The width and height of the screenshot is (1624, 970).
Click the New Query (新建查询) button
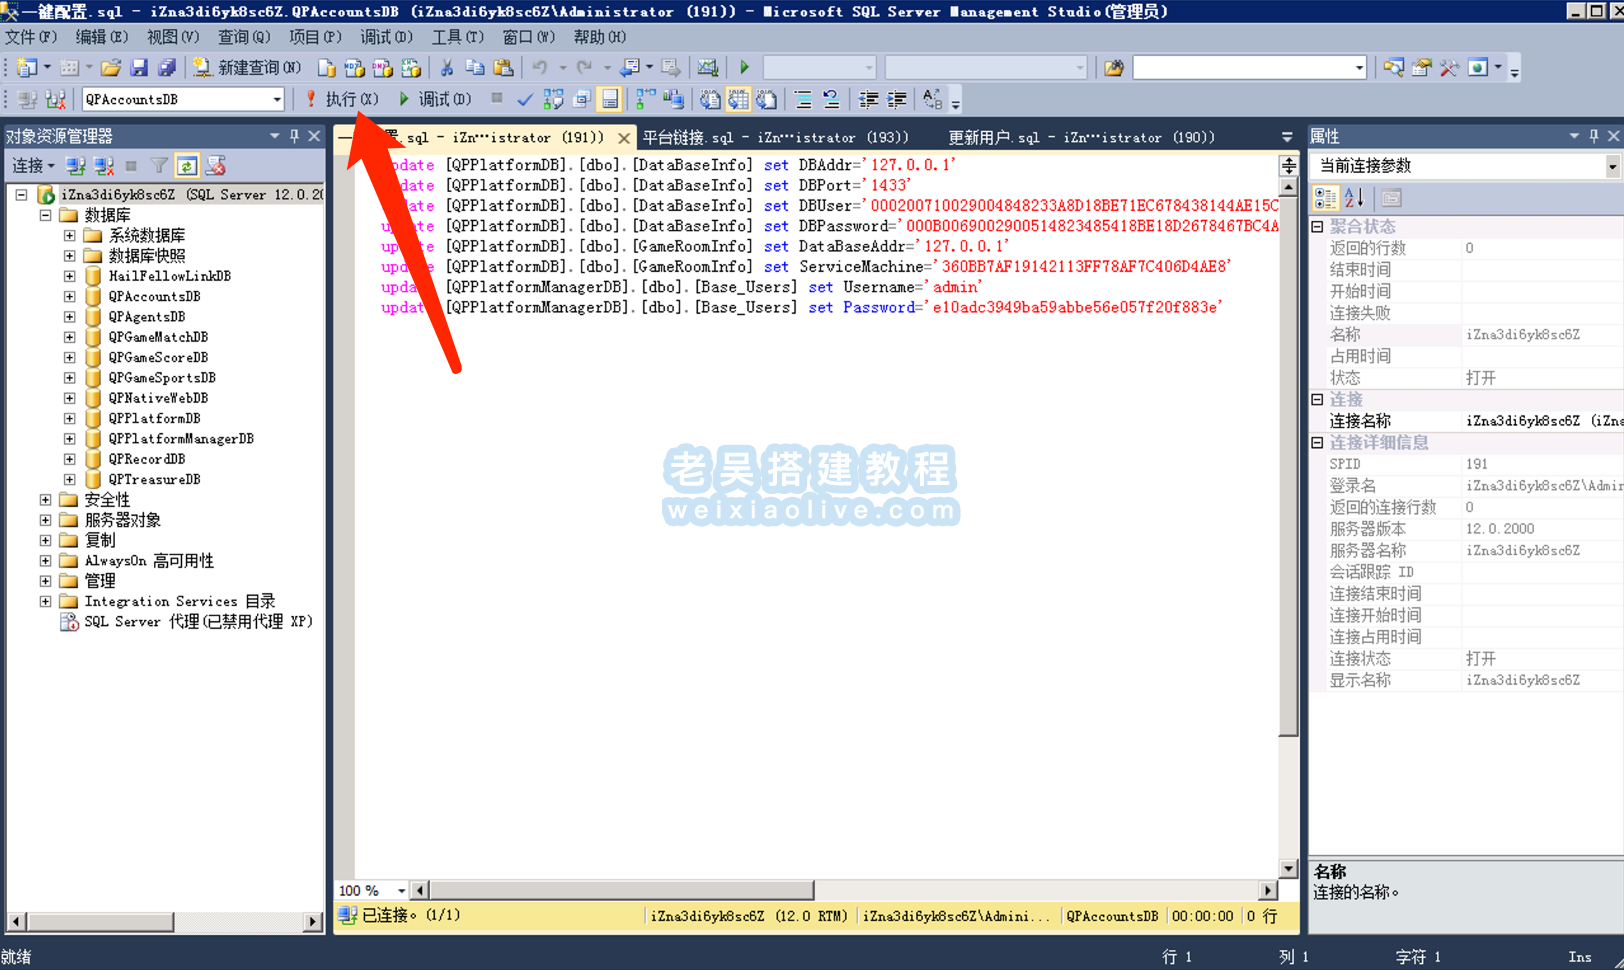(248, 67)
